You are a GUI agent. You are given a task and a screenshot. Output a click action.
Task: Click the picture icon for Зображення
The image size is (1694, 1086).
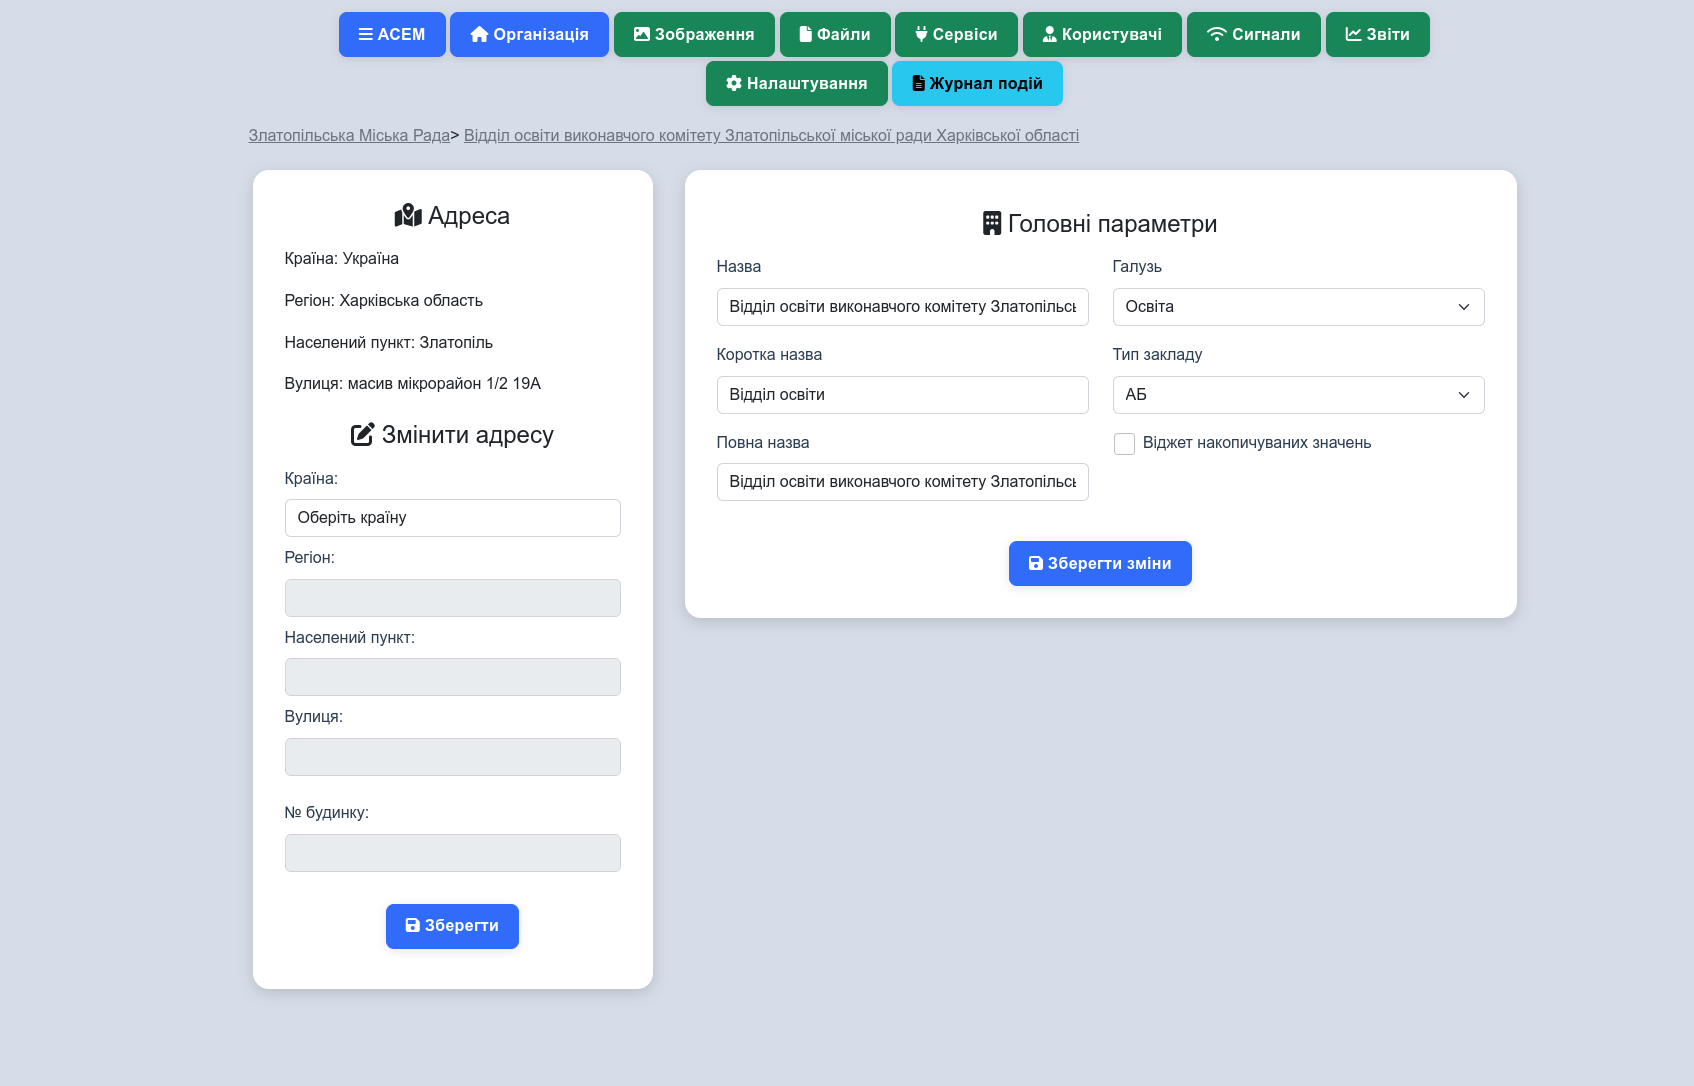click(642, 35)
